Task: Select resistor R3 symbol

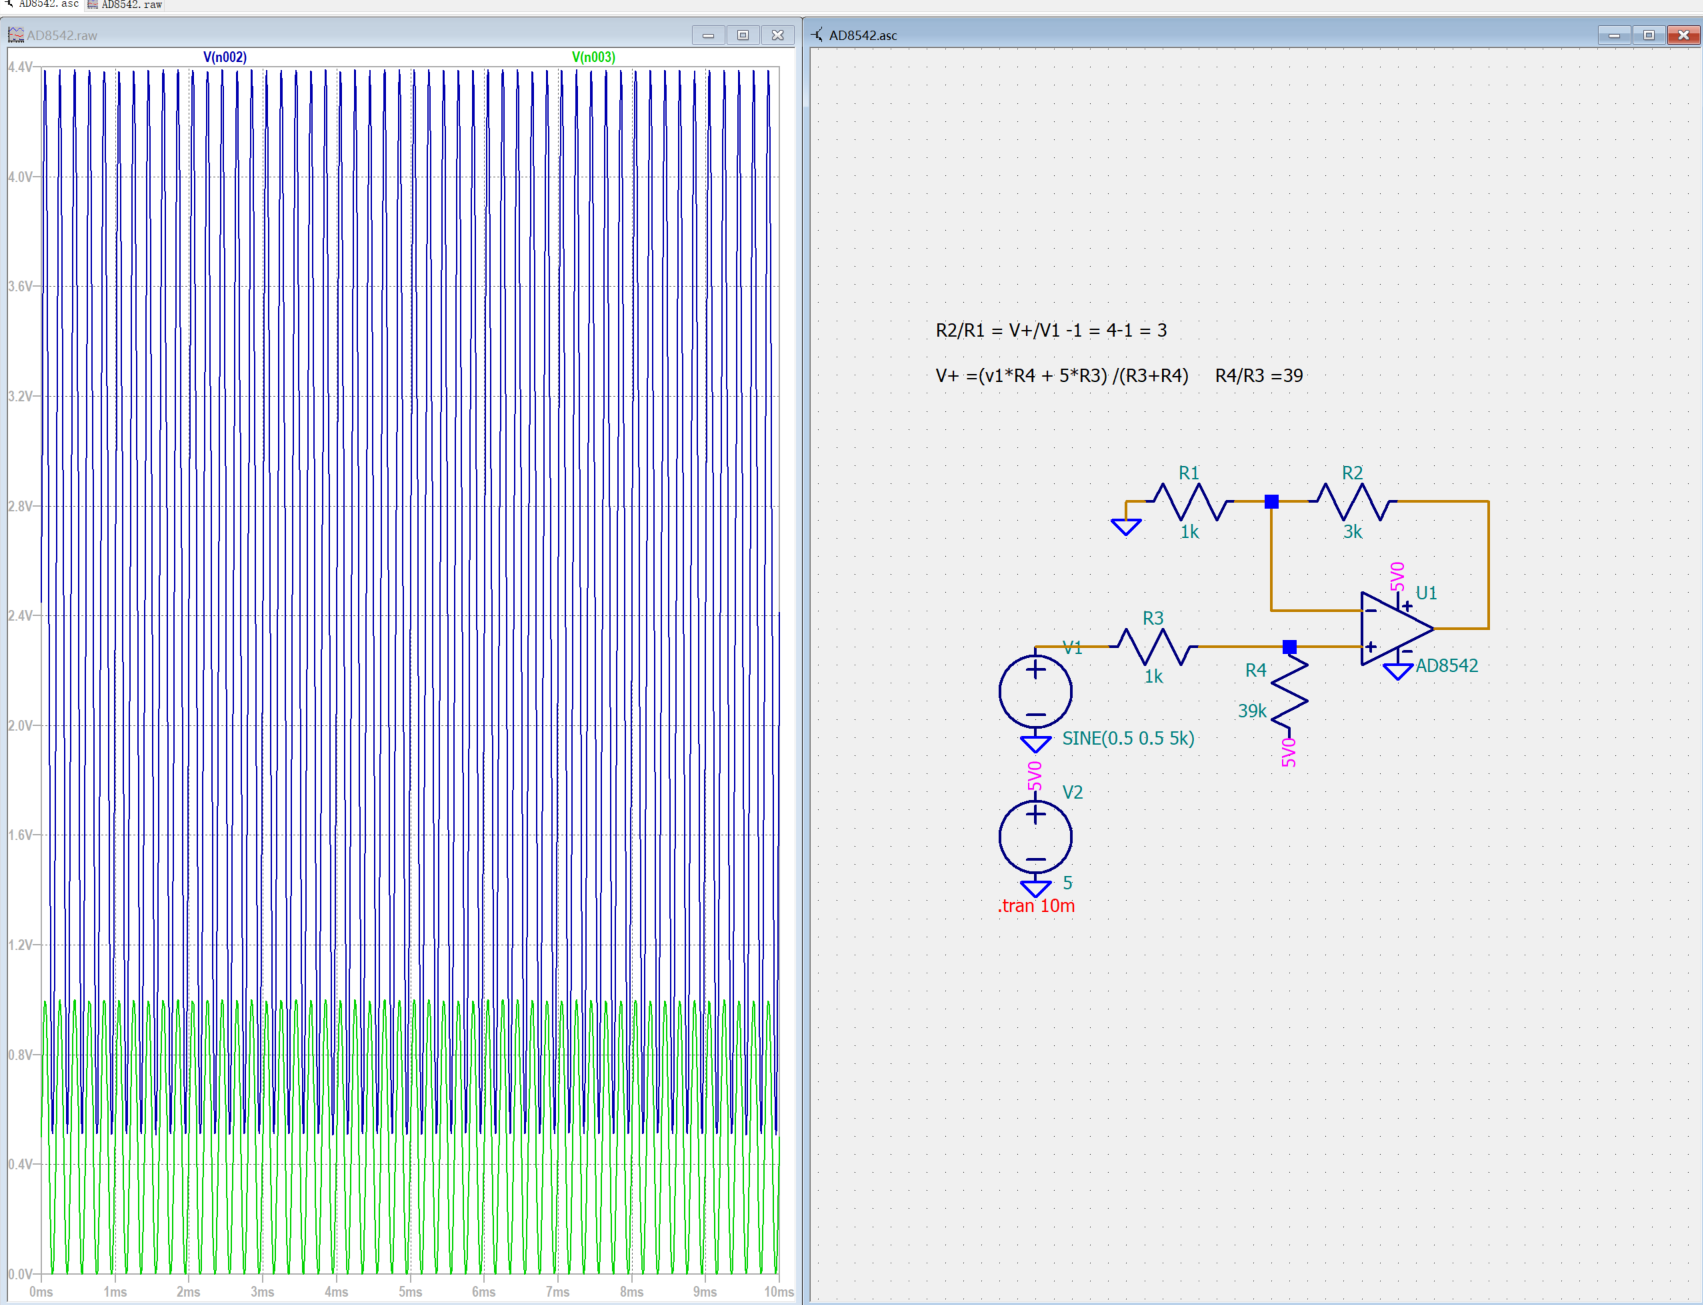Action: click(x=1153, y=647)
